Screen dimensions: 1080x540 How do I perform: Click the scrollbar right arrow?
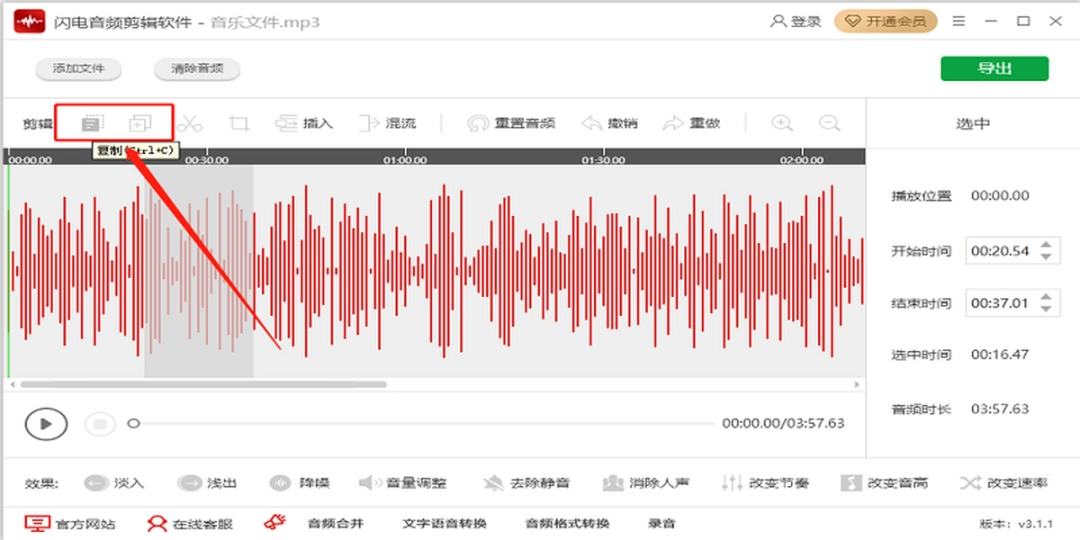(858, 384)
